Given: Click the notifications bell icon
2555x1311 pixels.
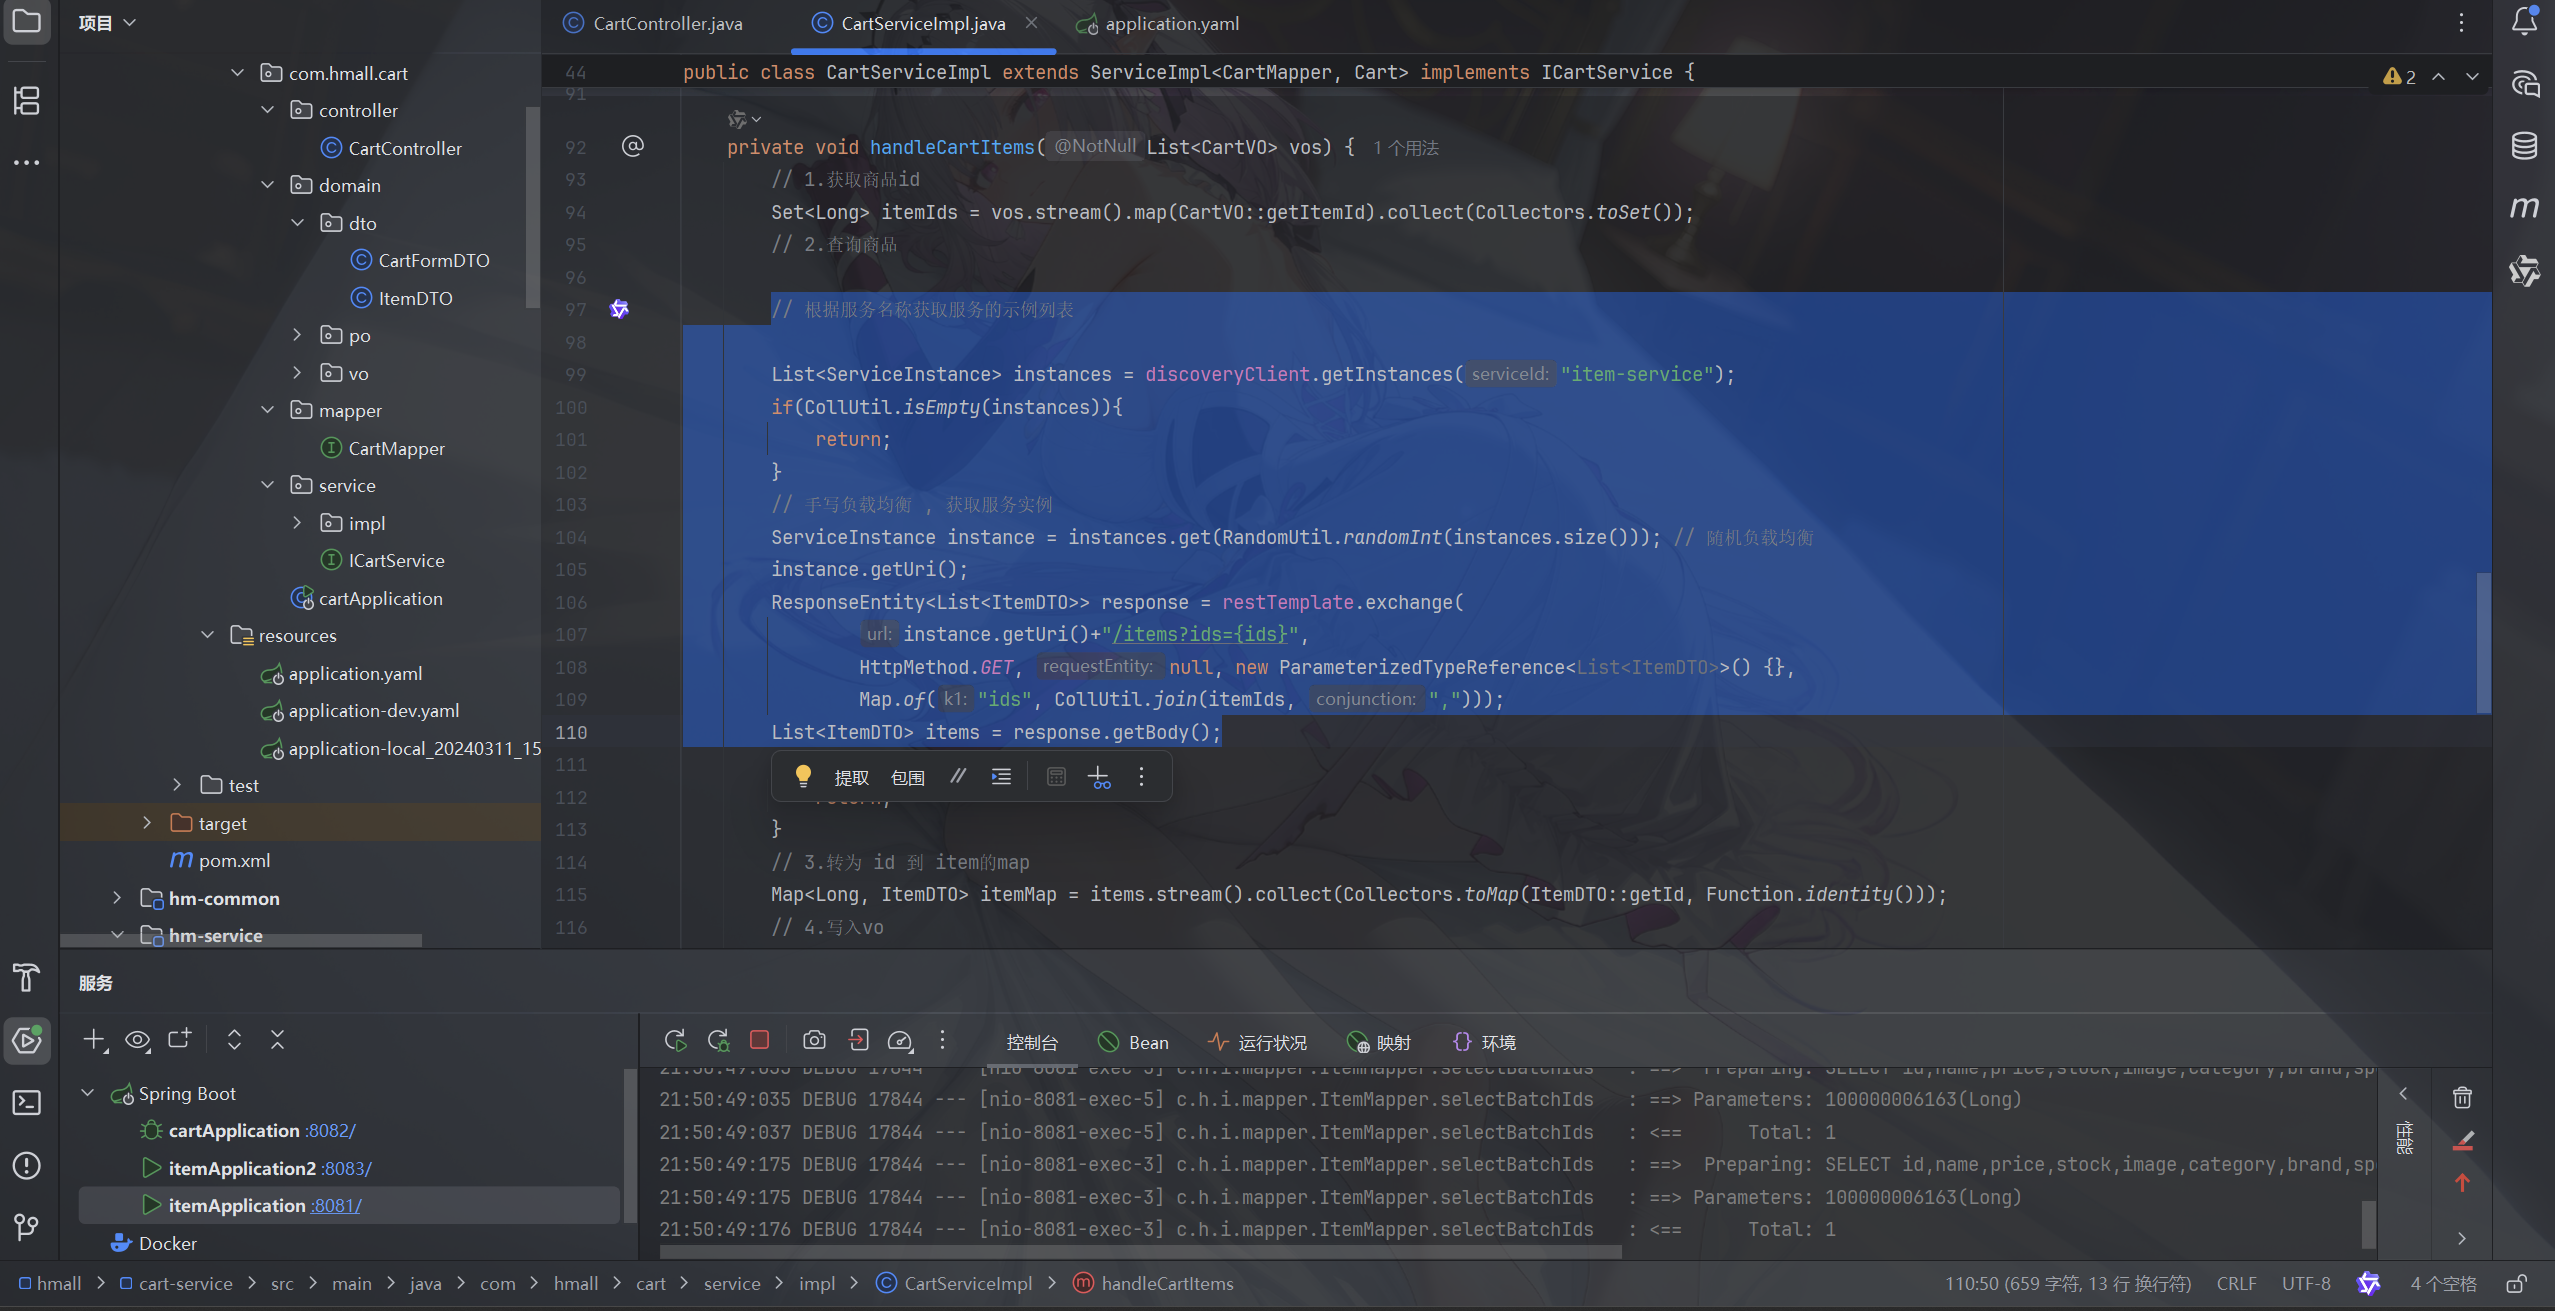Looking at the screenshot, I should (x=2524, y=20).
